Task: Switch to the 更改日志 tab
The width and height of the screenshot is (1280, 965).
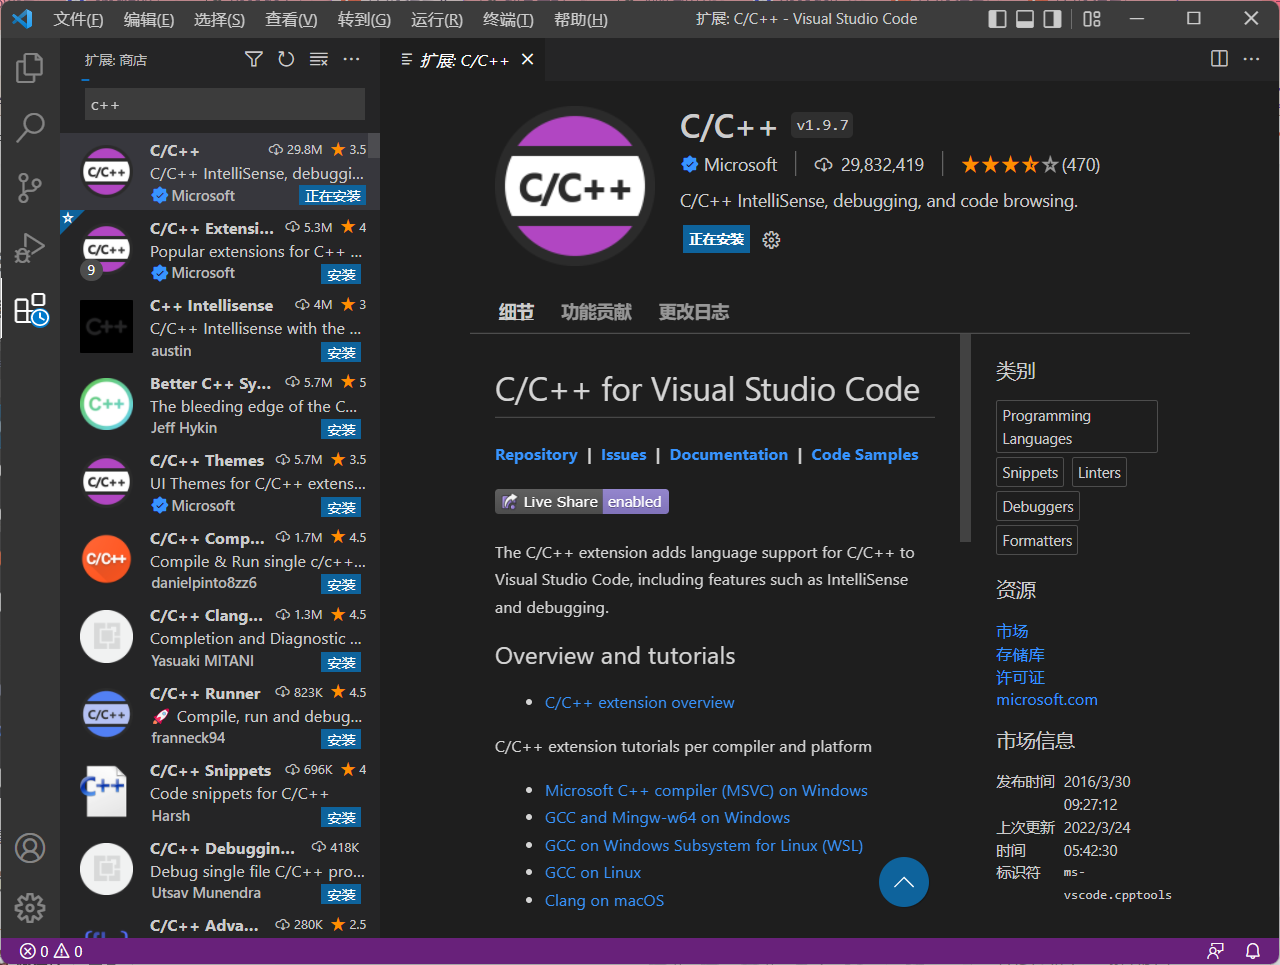Action: pyautogui.click(x=694, y=312)
